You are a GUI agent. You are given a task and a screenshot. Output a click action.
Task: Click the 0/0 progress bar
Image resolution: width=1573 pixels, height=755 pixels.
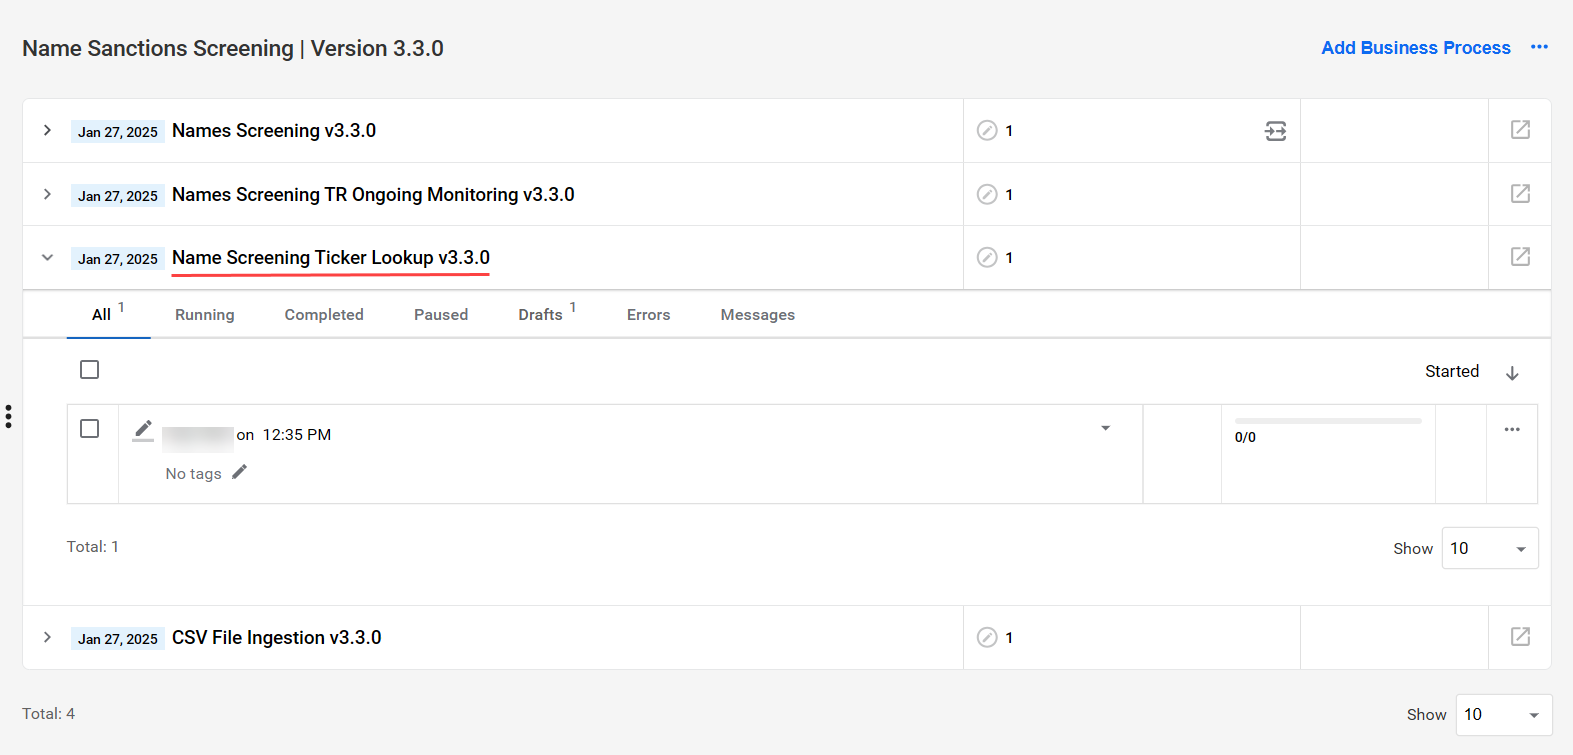coord(1328,421)
